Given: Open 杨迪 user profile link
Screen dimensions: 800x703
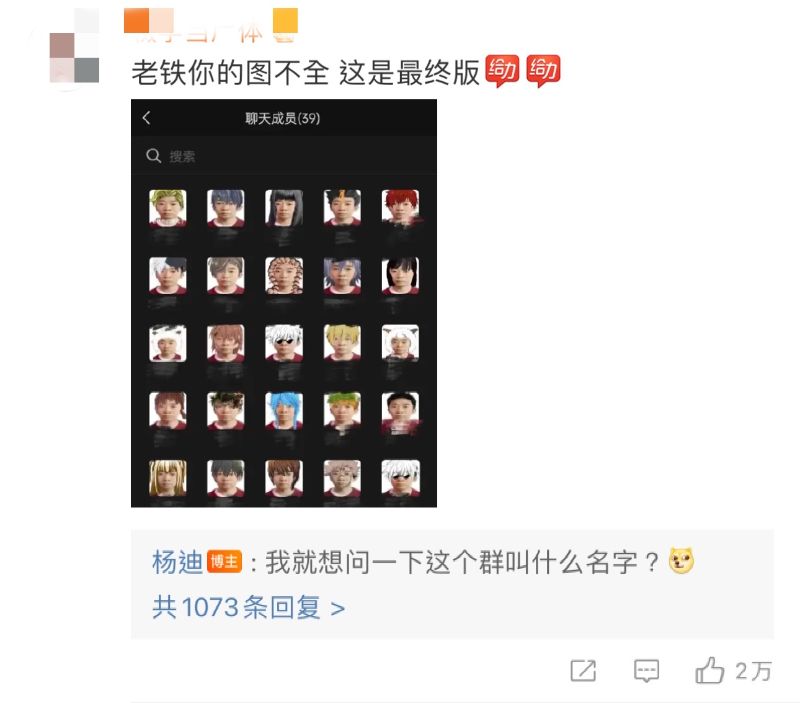Looking at the screenshot, I should click(x=178, y=562).
